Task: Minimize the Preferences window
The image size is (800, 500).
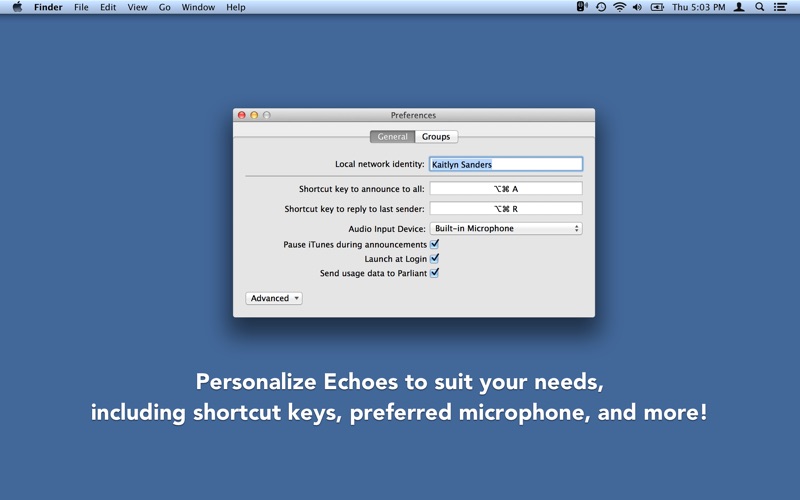Action: tap(254, 115)
